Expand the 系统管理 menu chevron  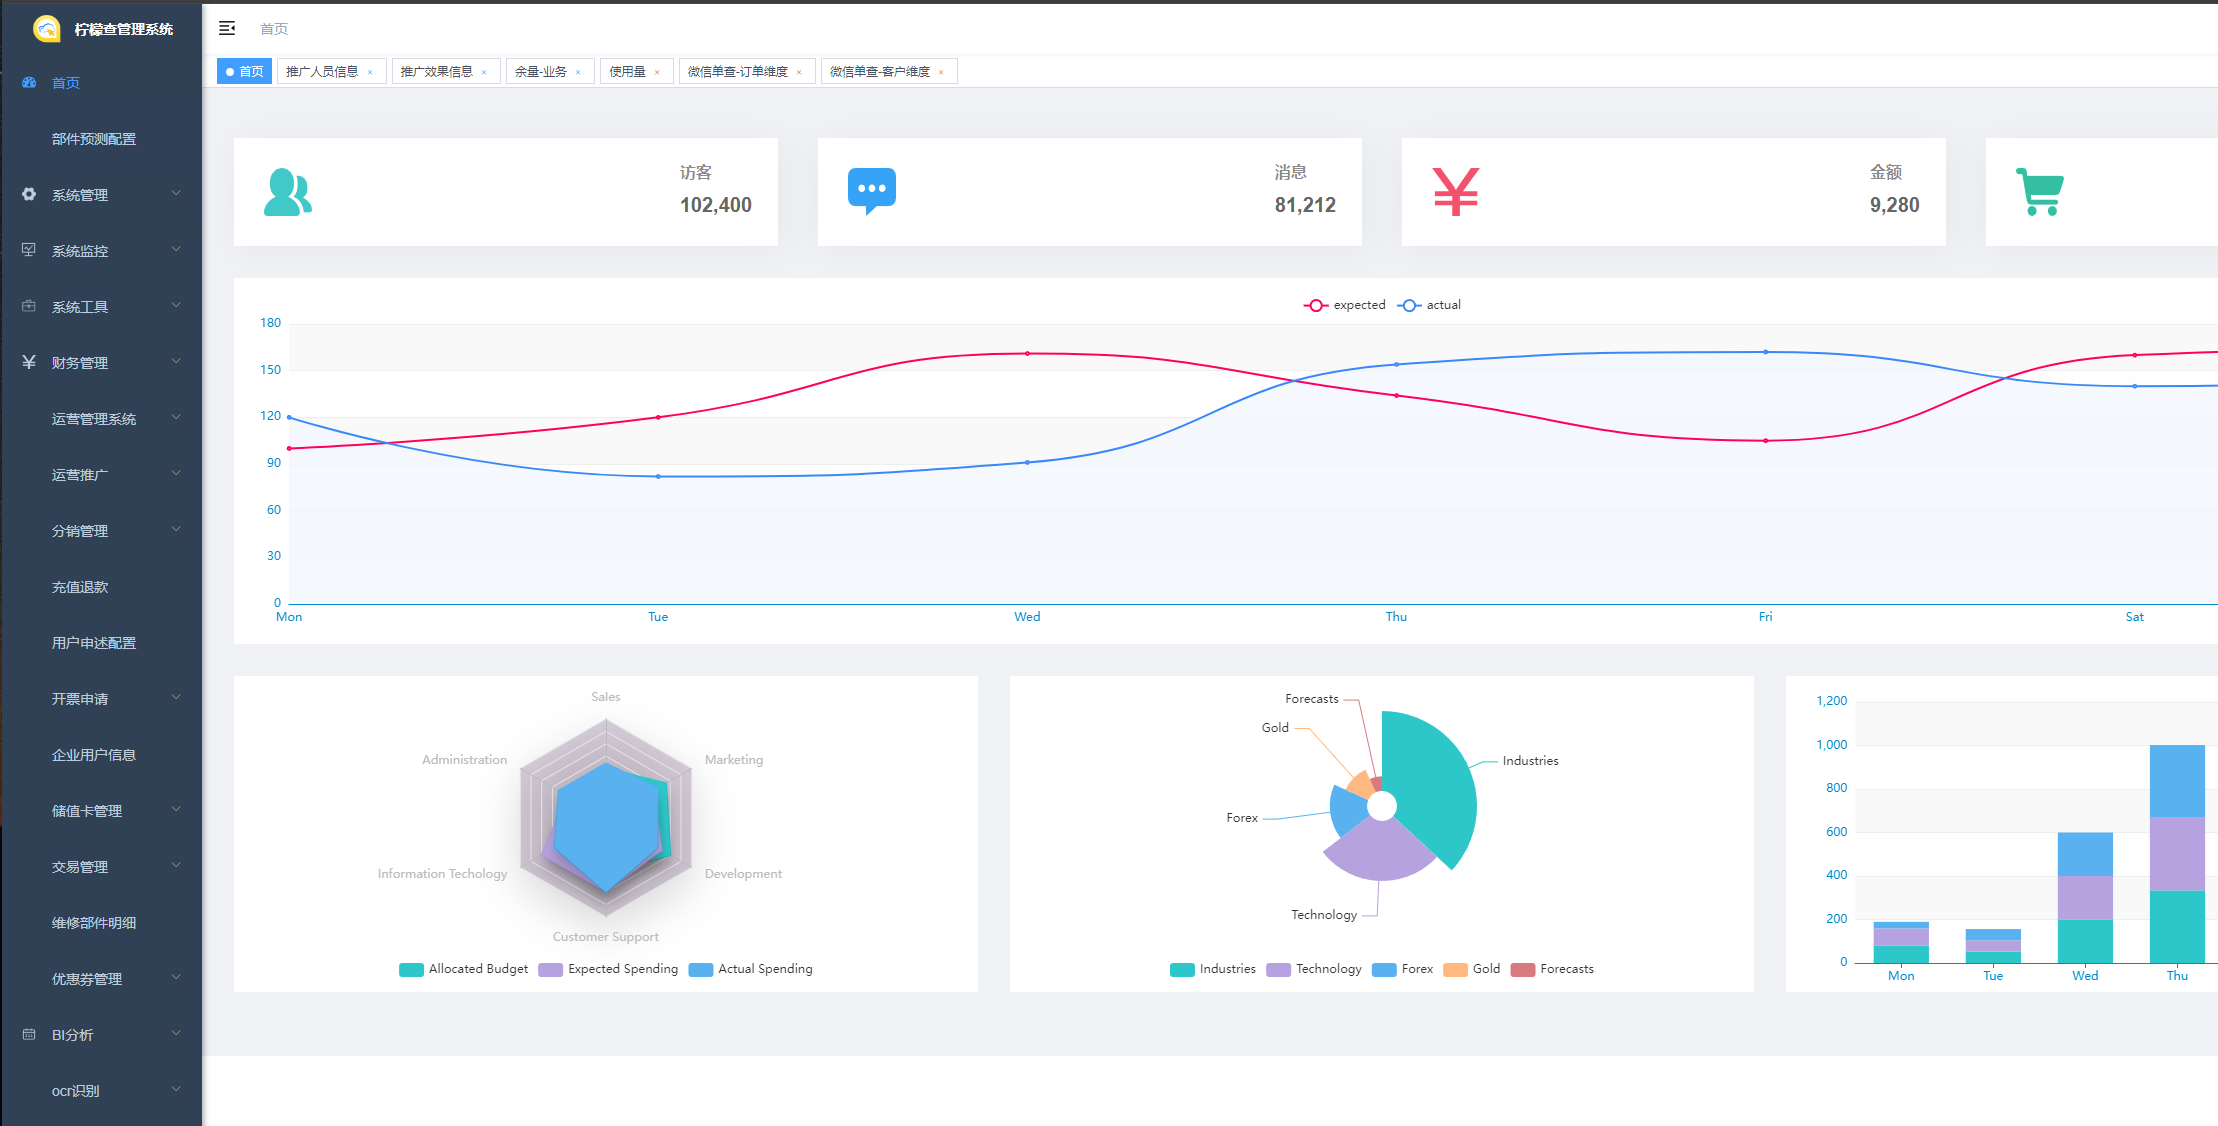(176, 193)
